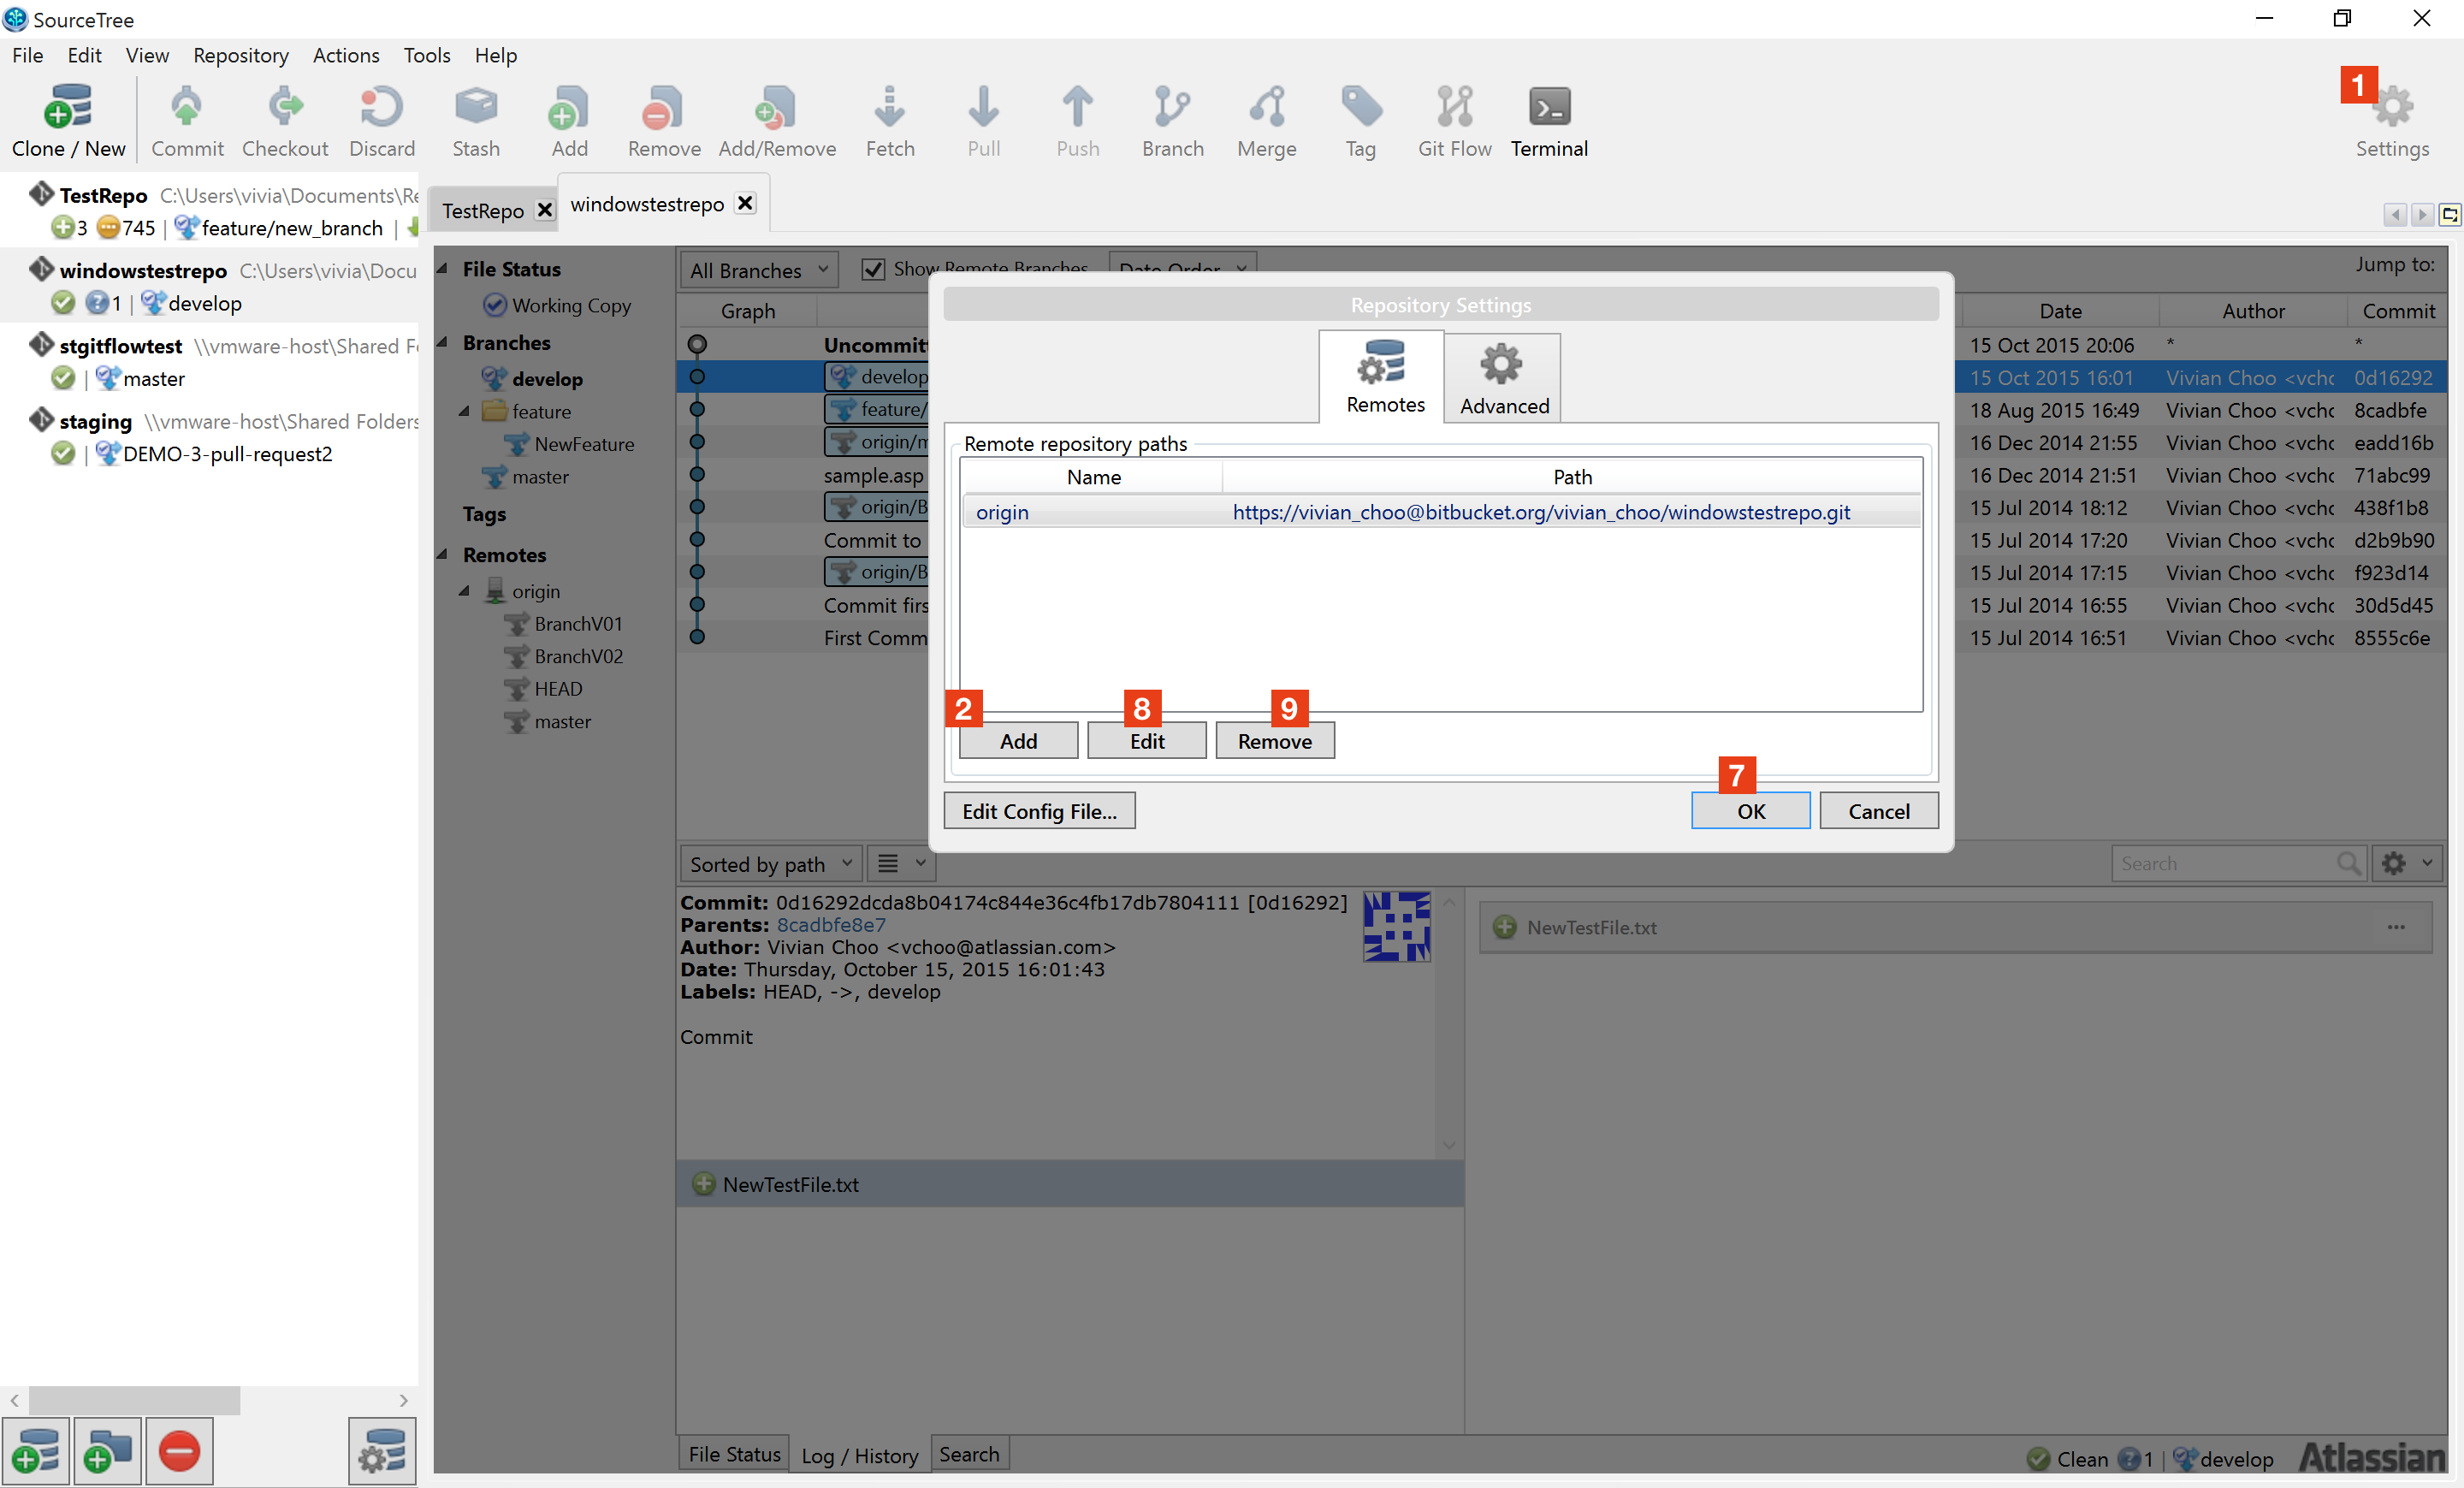
Task: Select the Actions menu item
Action: 343,55
